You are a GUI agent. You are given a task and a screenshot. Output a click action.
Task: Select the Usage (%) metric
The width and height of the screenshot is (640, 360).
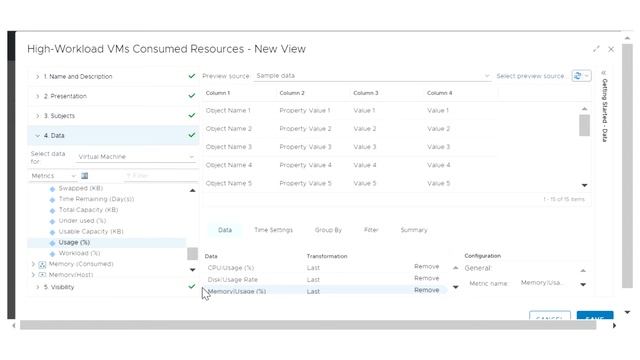(74, 242)
